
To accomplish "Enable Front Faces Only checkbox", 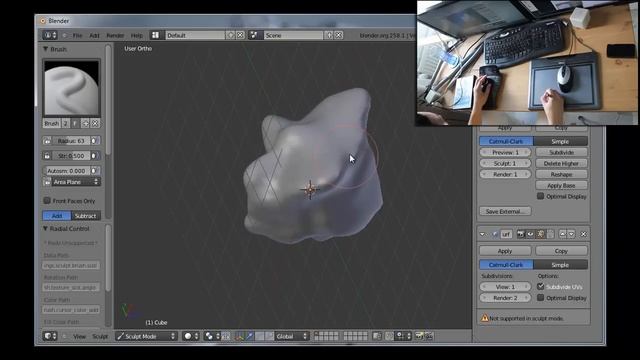I will click(x=47, y=200).
